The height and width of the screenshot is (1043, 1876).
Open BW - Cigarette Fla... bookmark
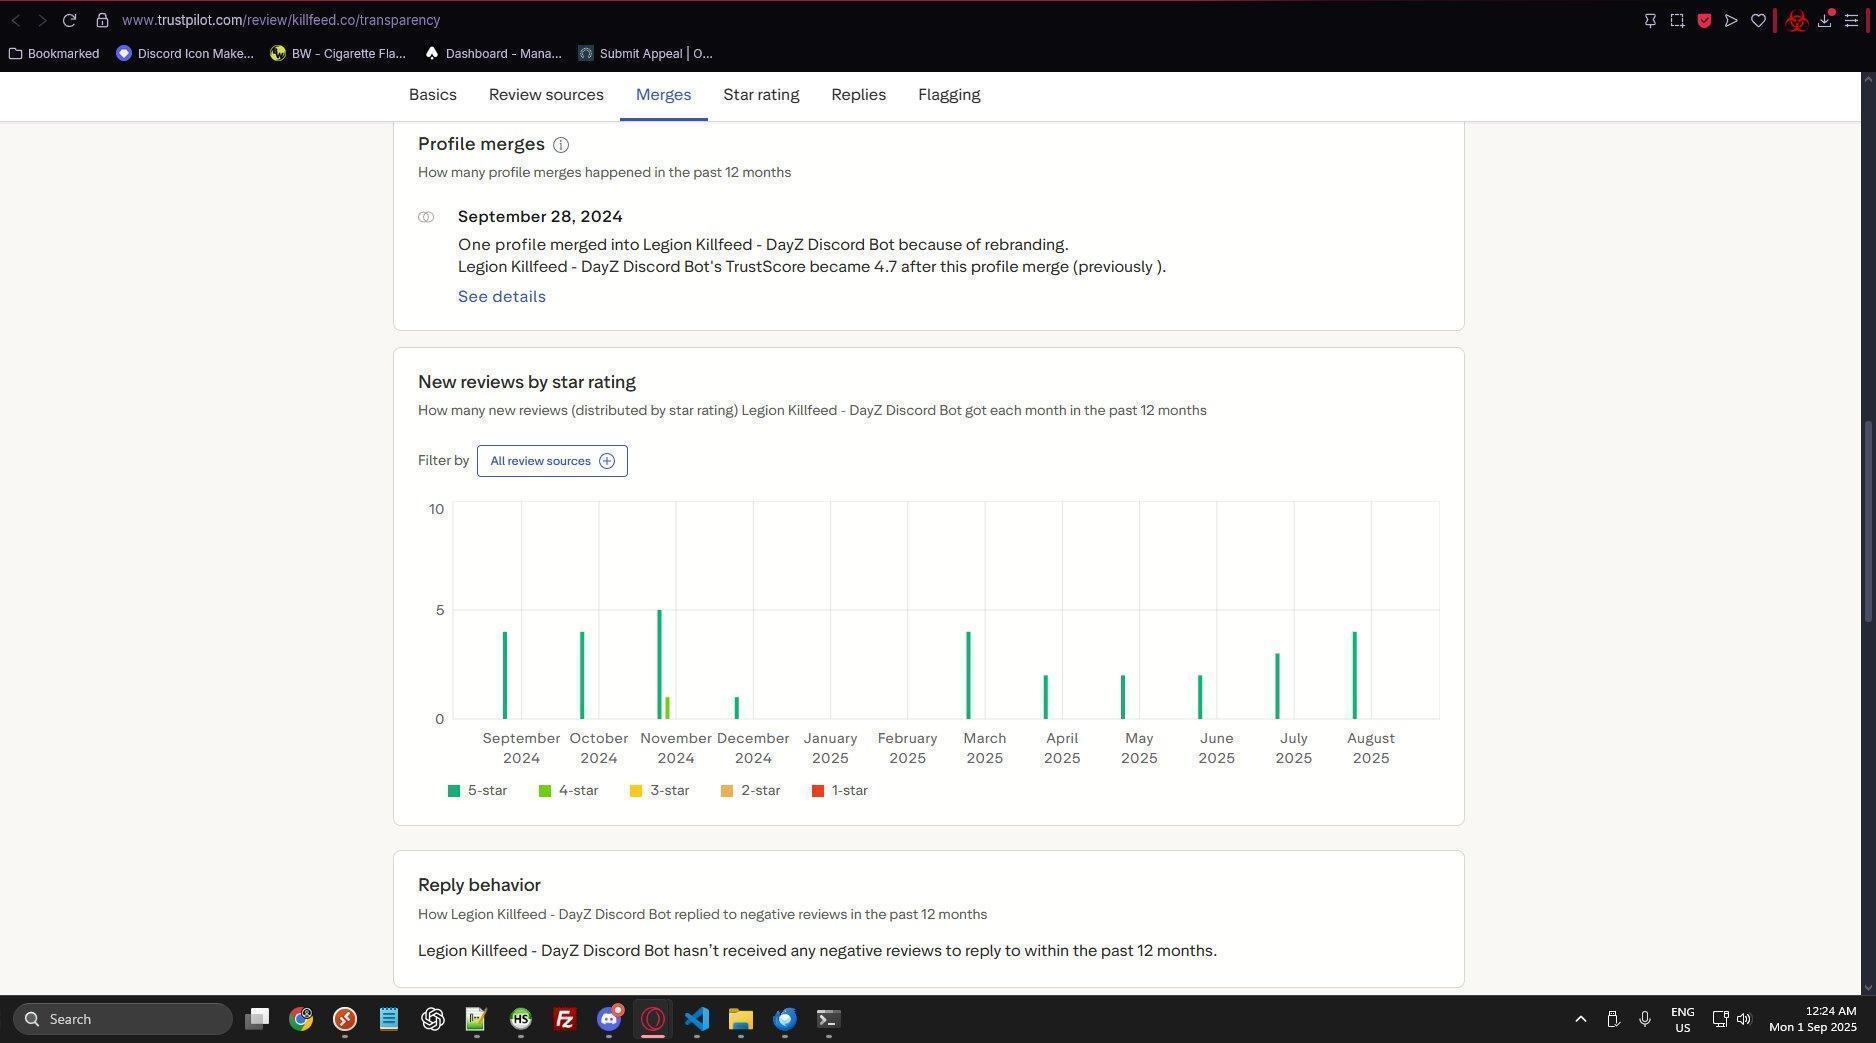(x=338, y=54)
